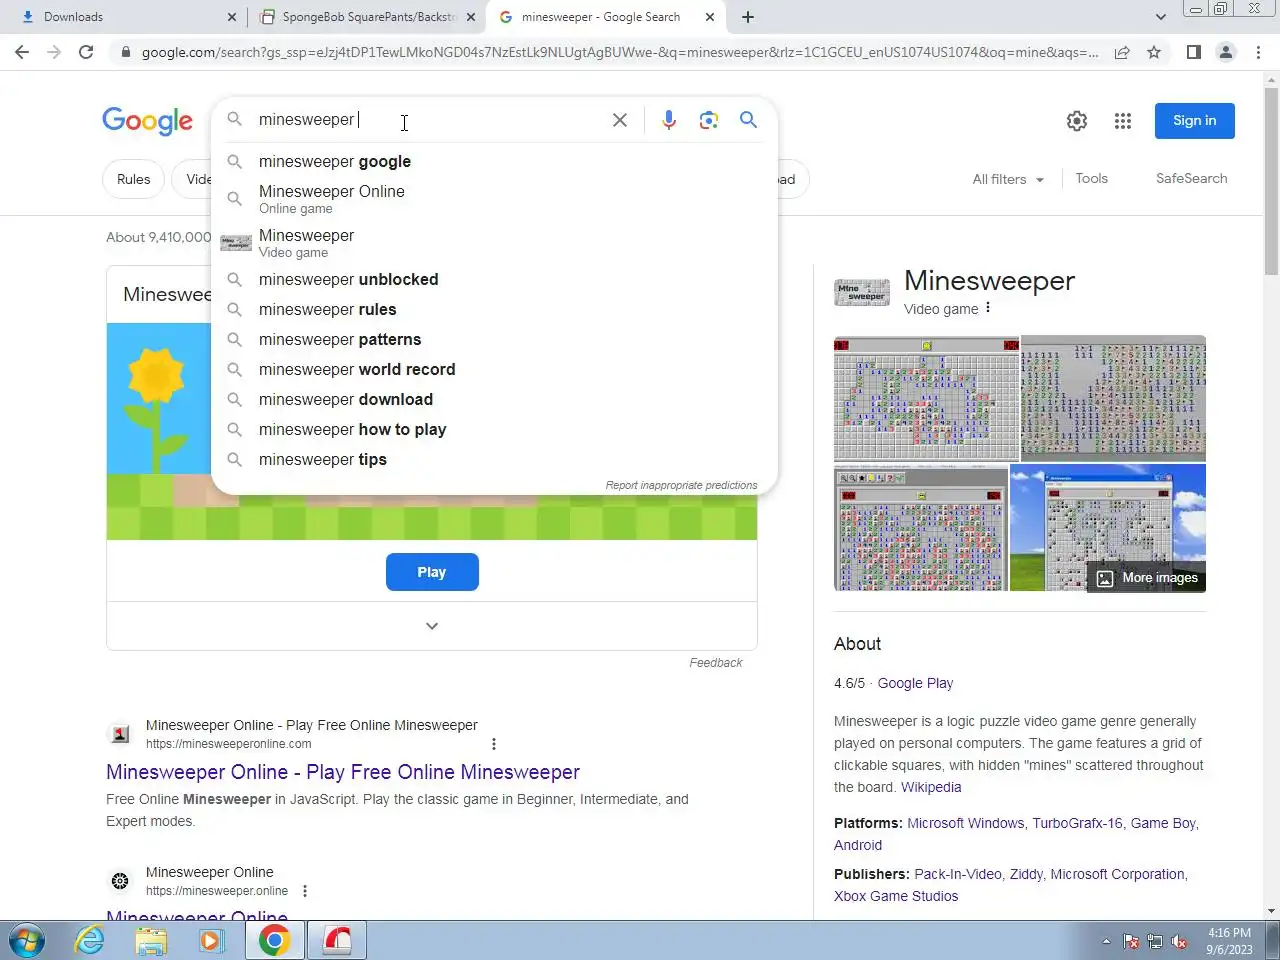
Task: Choose suggestion Minesweeper Online game
Action: point(494,199)
